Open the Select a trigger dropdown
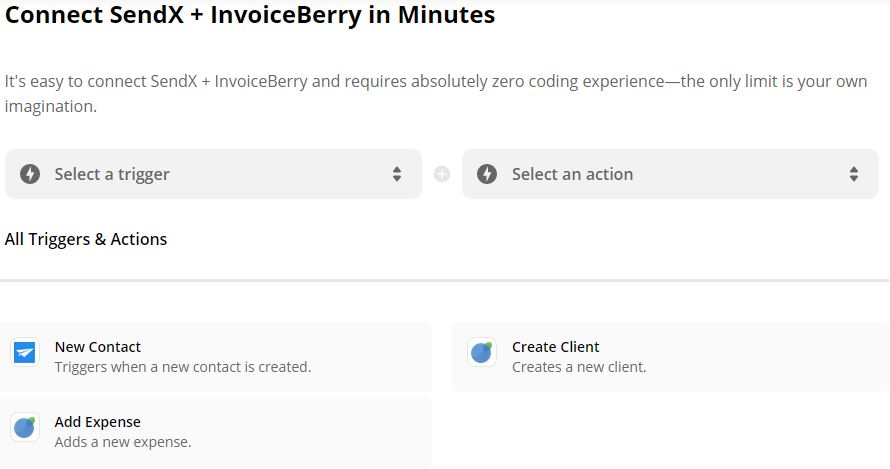Screen dimensions: 890x469 click(x=213, y=174)
